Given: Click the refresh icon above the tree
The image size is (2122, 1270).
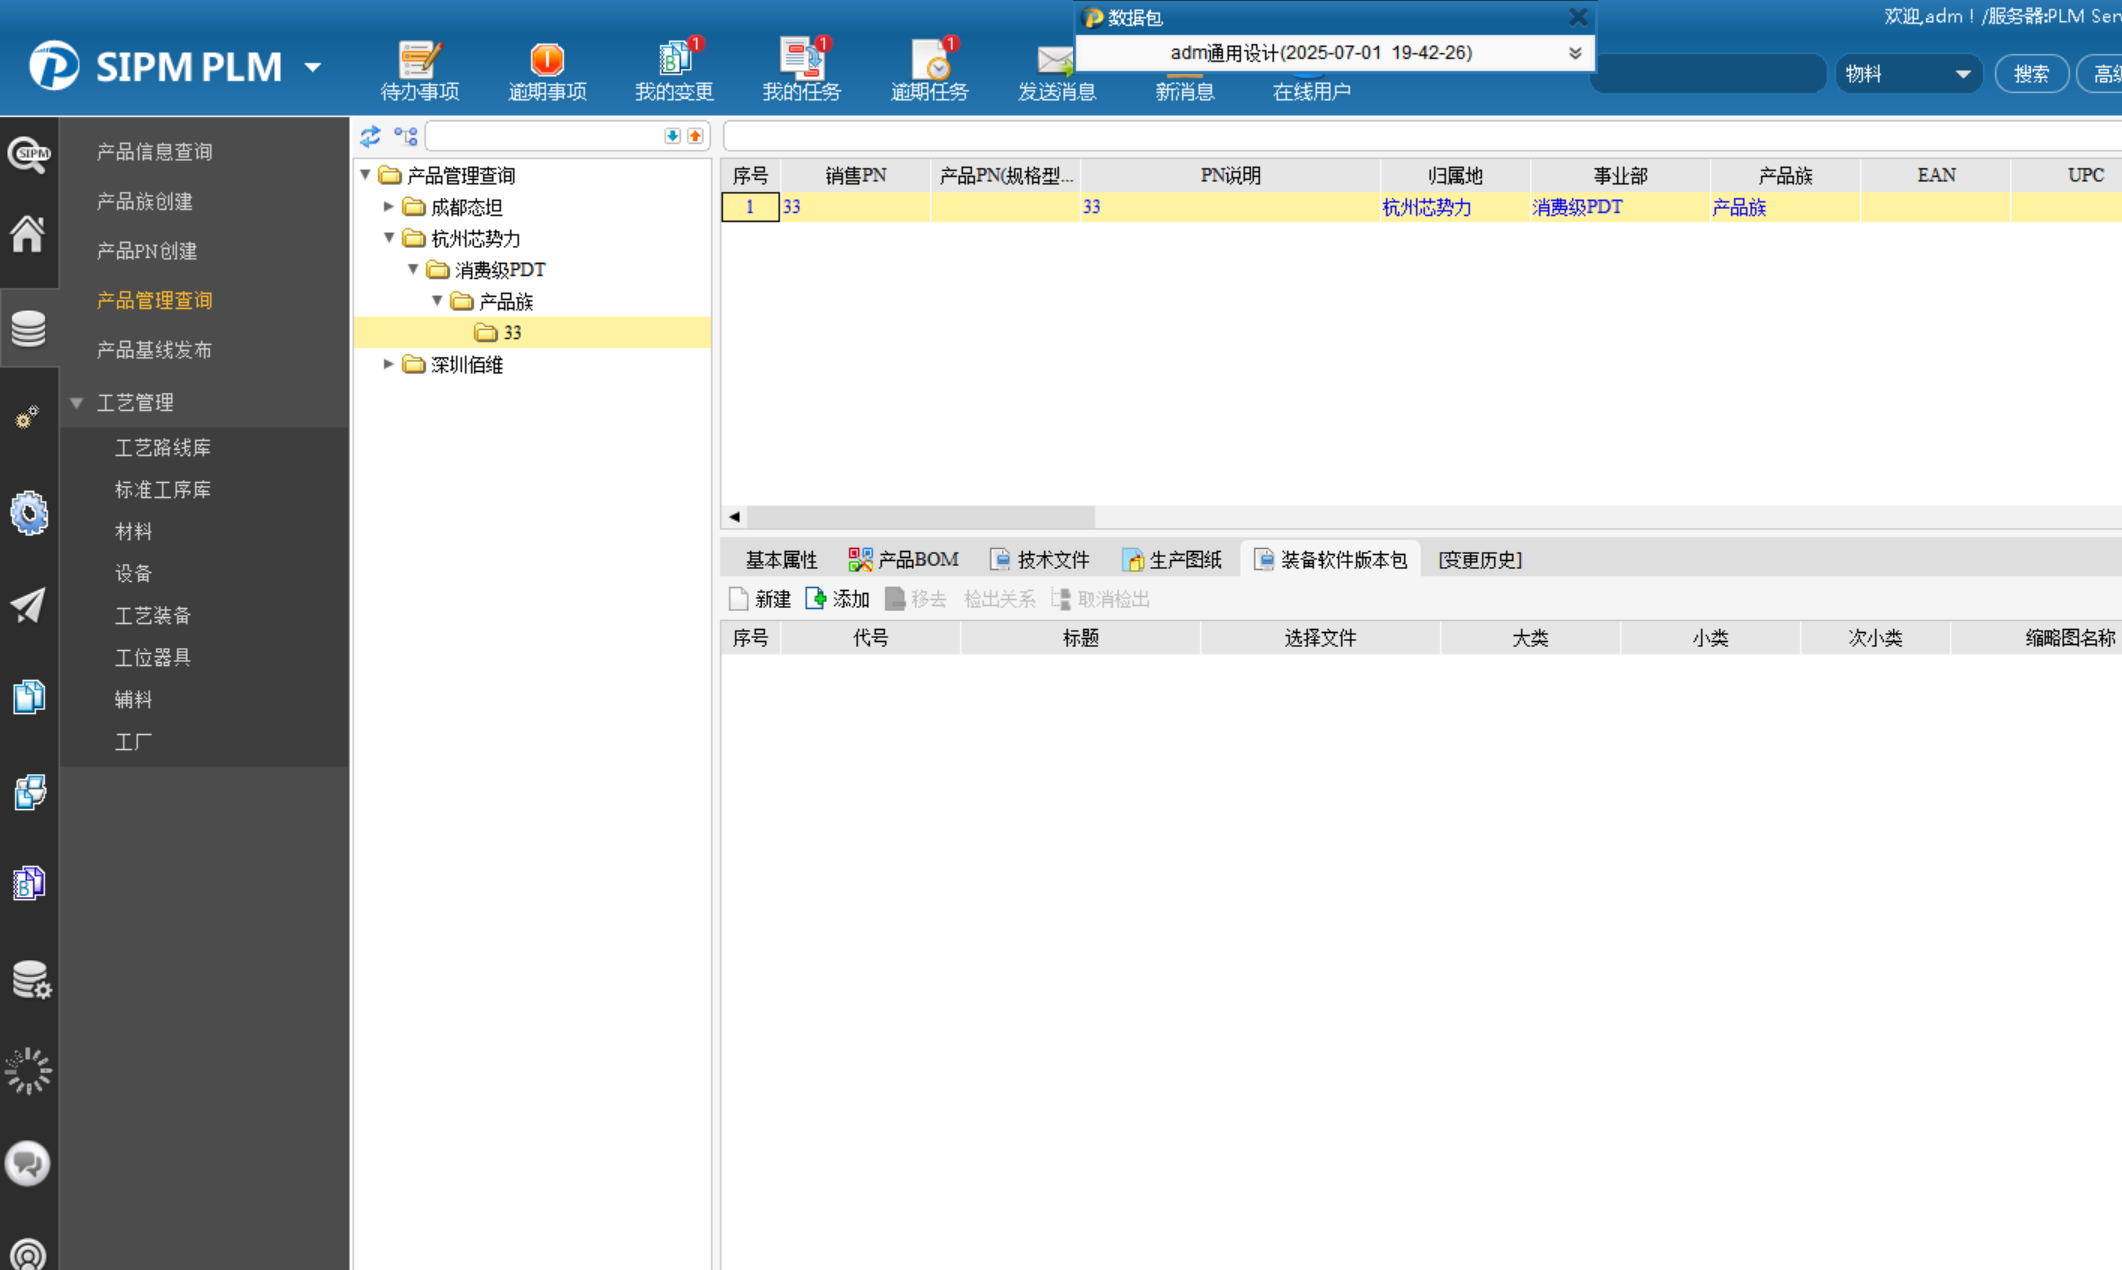Looking at the screenshot, I should (370, 136).
